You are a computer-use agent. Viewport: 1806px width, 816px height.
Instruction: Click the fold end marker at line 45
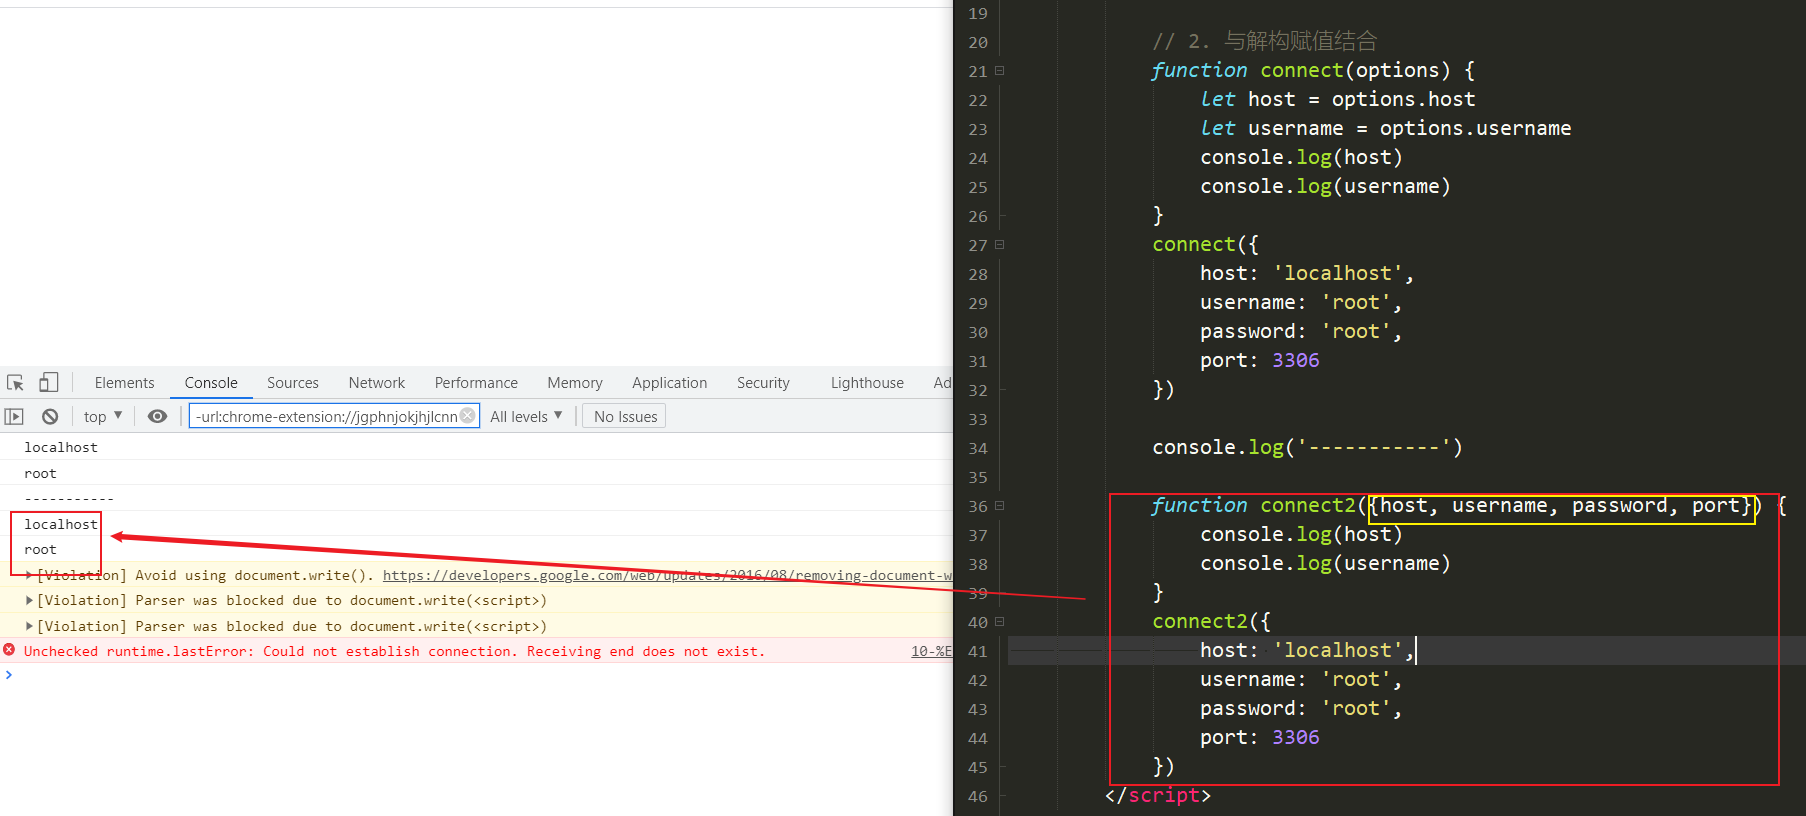[1001, 767]
